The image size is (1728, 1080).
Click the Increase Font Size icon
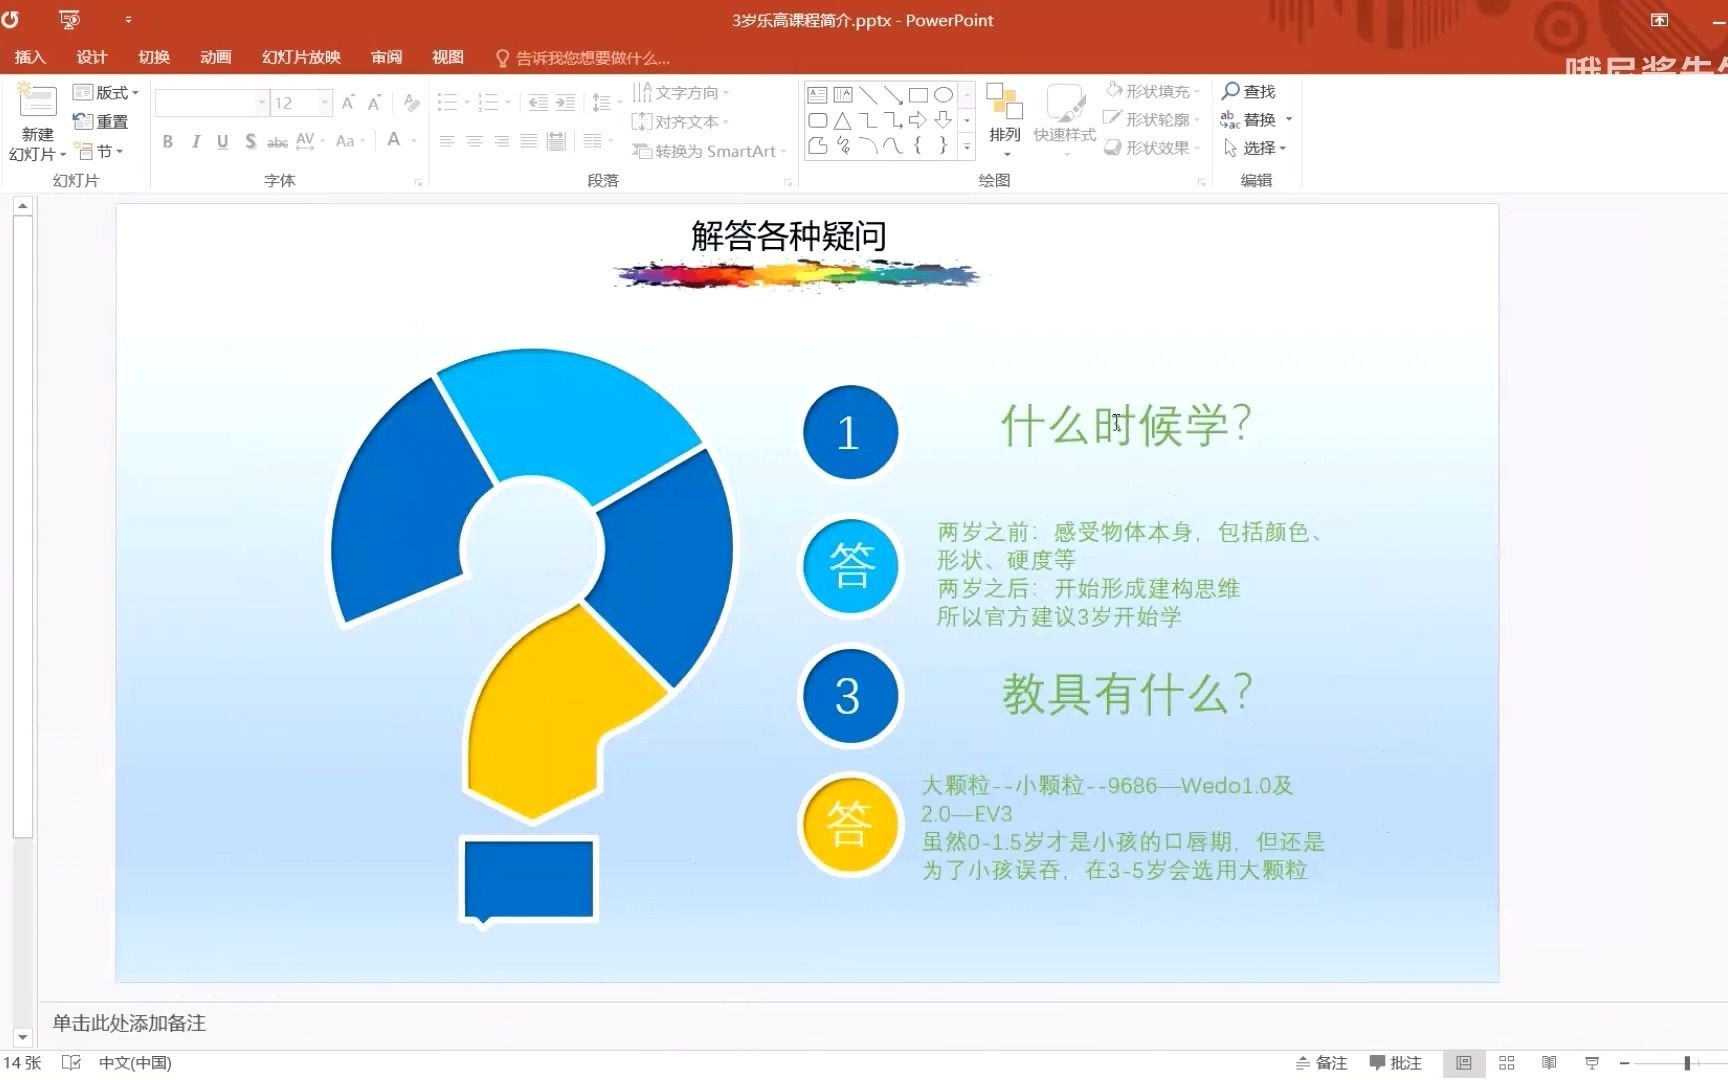[348, 103]
